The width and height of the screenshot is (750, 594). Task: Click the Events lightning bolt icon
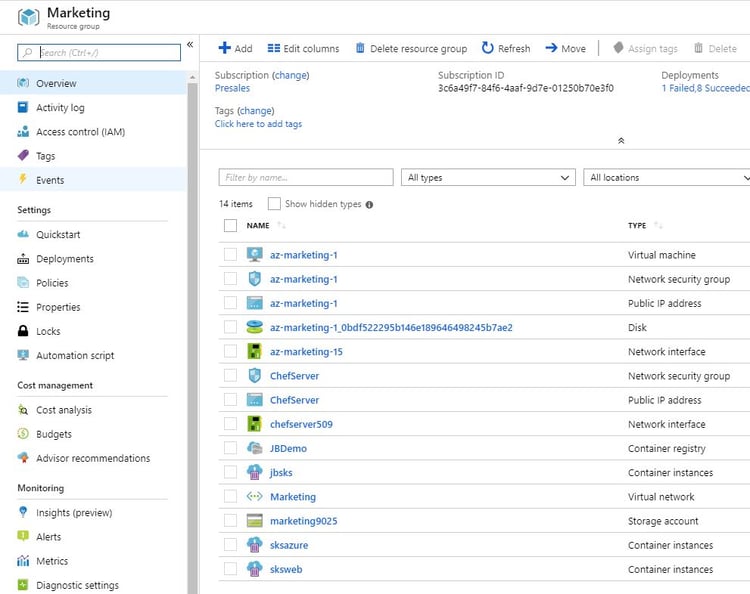pos(22,179)
